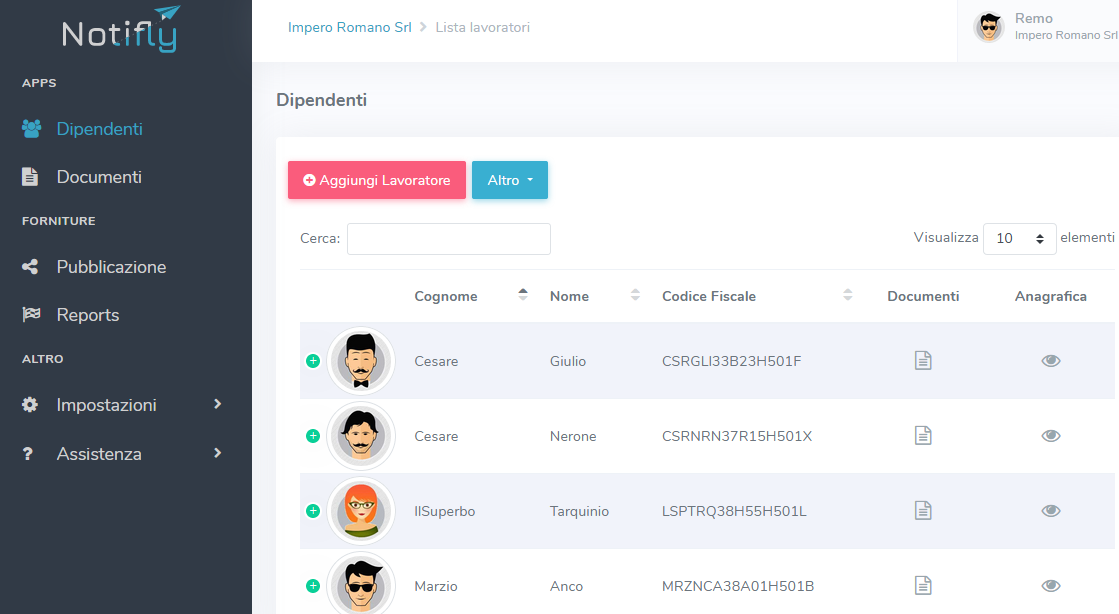Open document icon for Giulio Cesare
The width and height of the screenshot is (1119, 614).
click(x=923, y=360)
